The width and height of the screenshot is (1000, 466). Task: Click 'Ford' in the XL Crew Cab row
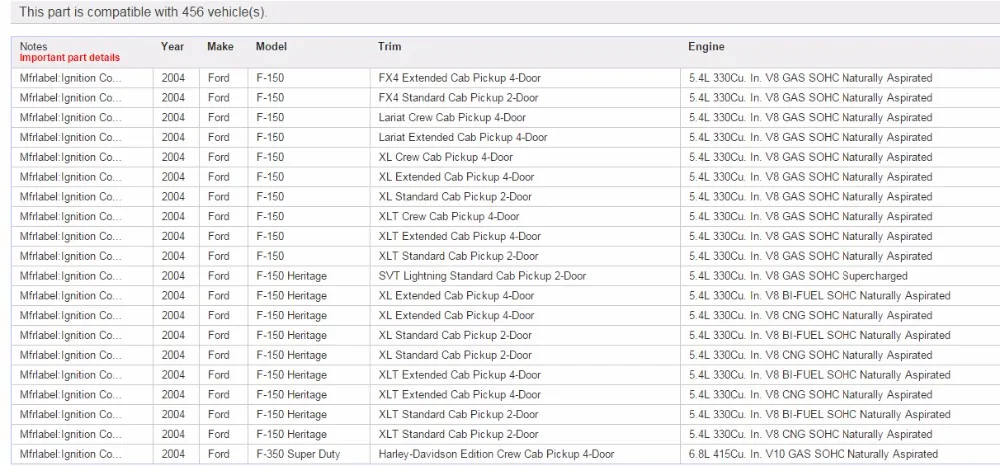point(219,157)
